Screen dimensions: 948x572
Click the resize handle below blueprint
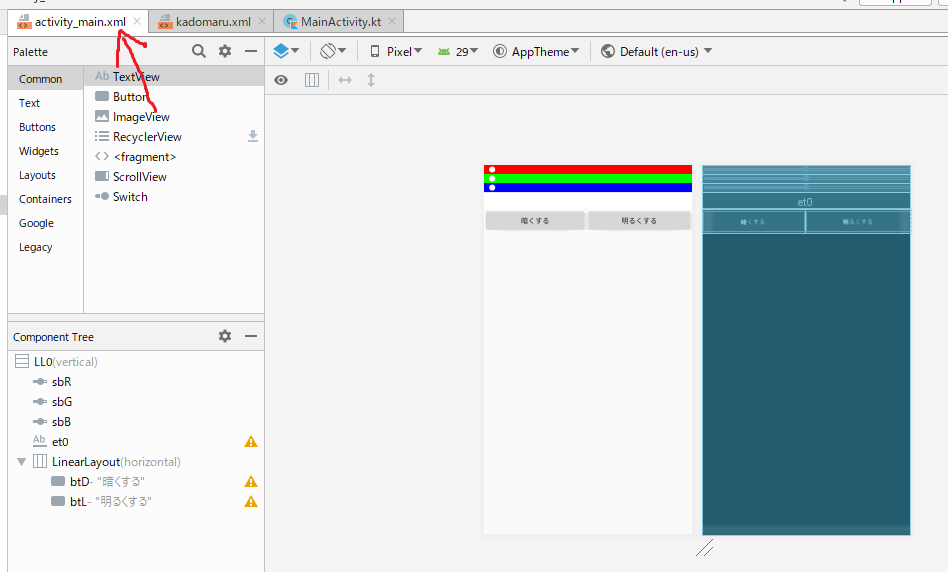pyautogui.click(x=704, y=548)
